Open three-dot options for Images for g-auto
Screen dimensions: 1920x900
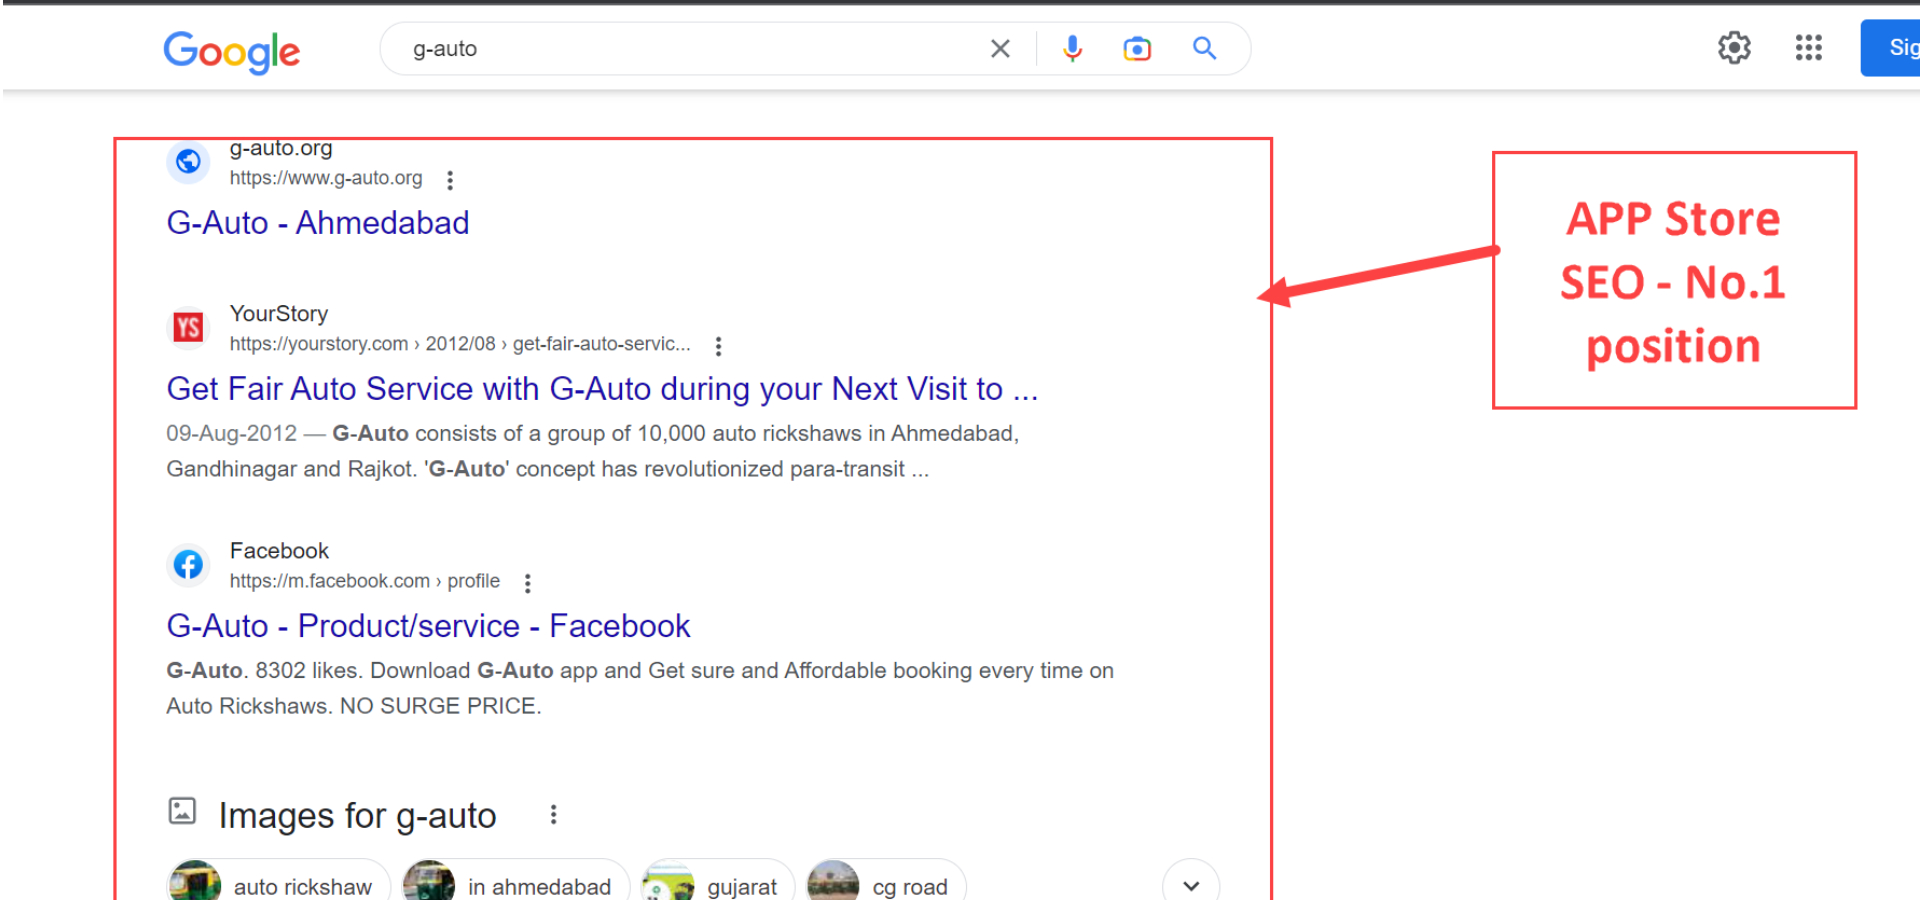click(x=553, y=814)
